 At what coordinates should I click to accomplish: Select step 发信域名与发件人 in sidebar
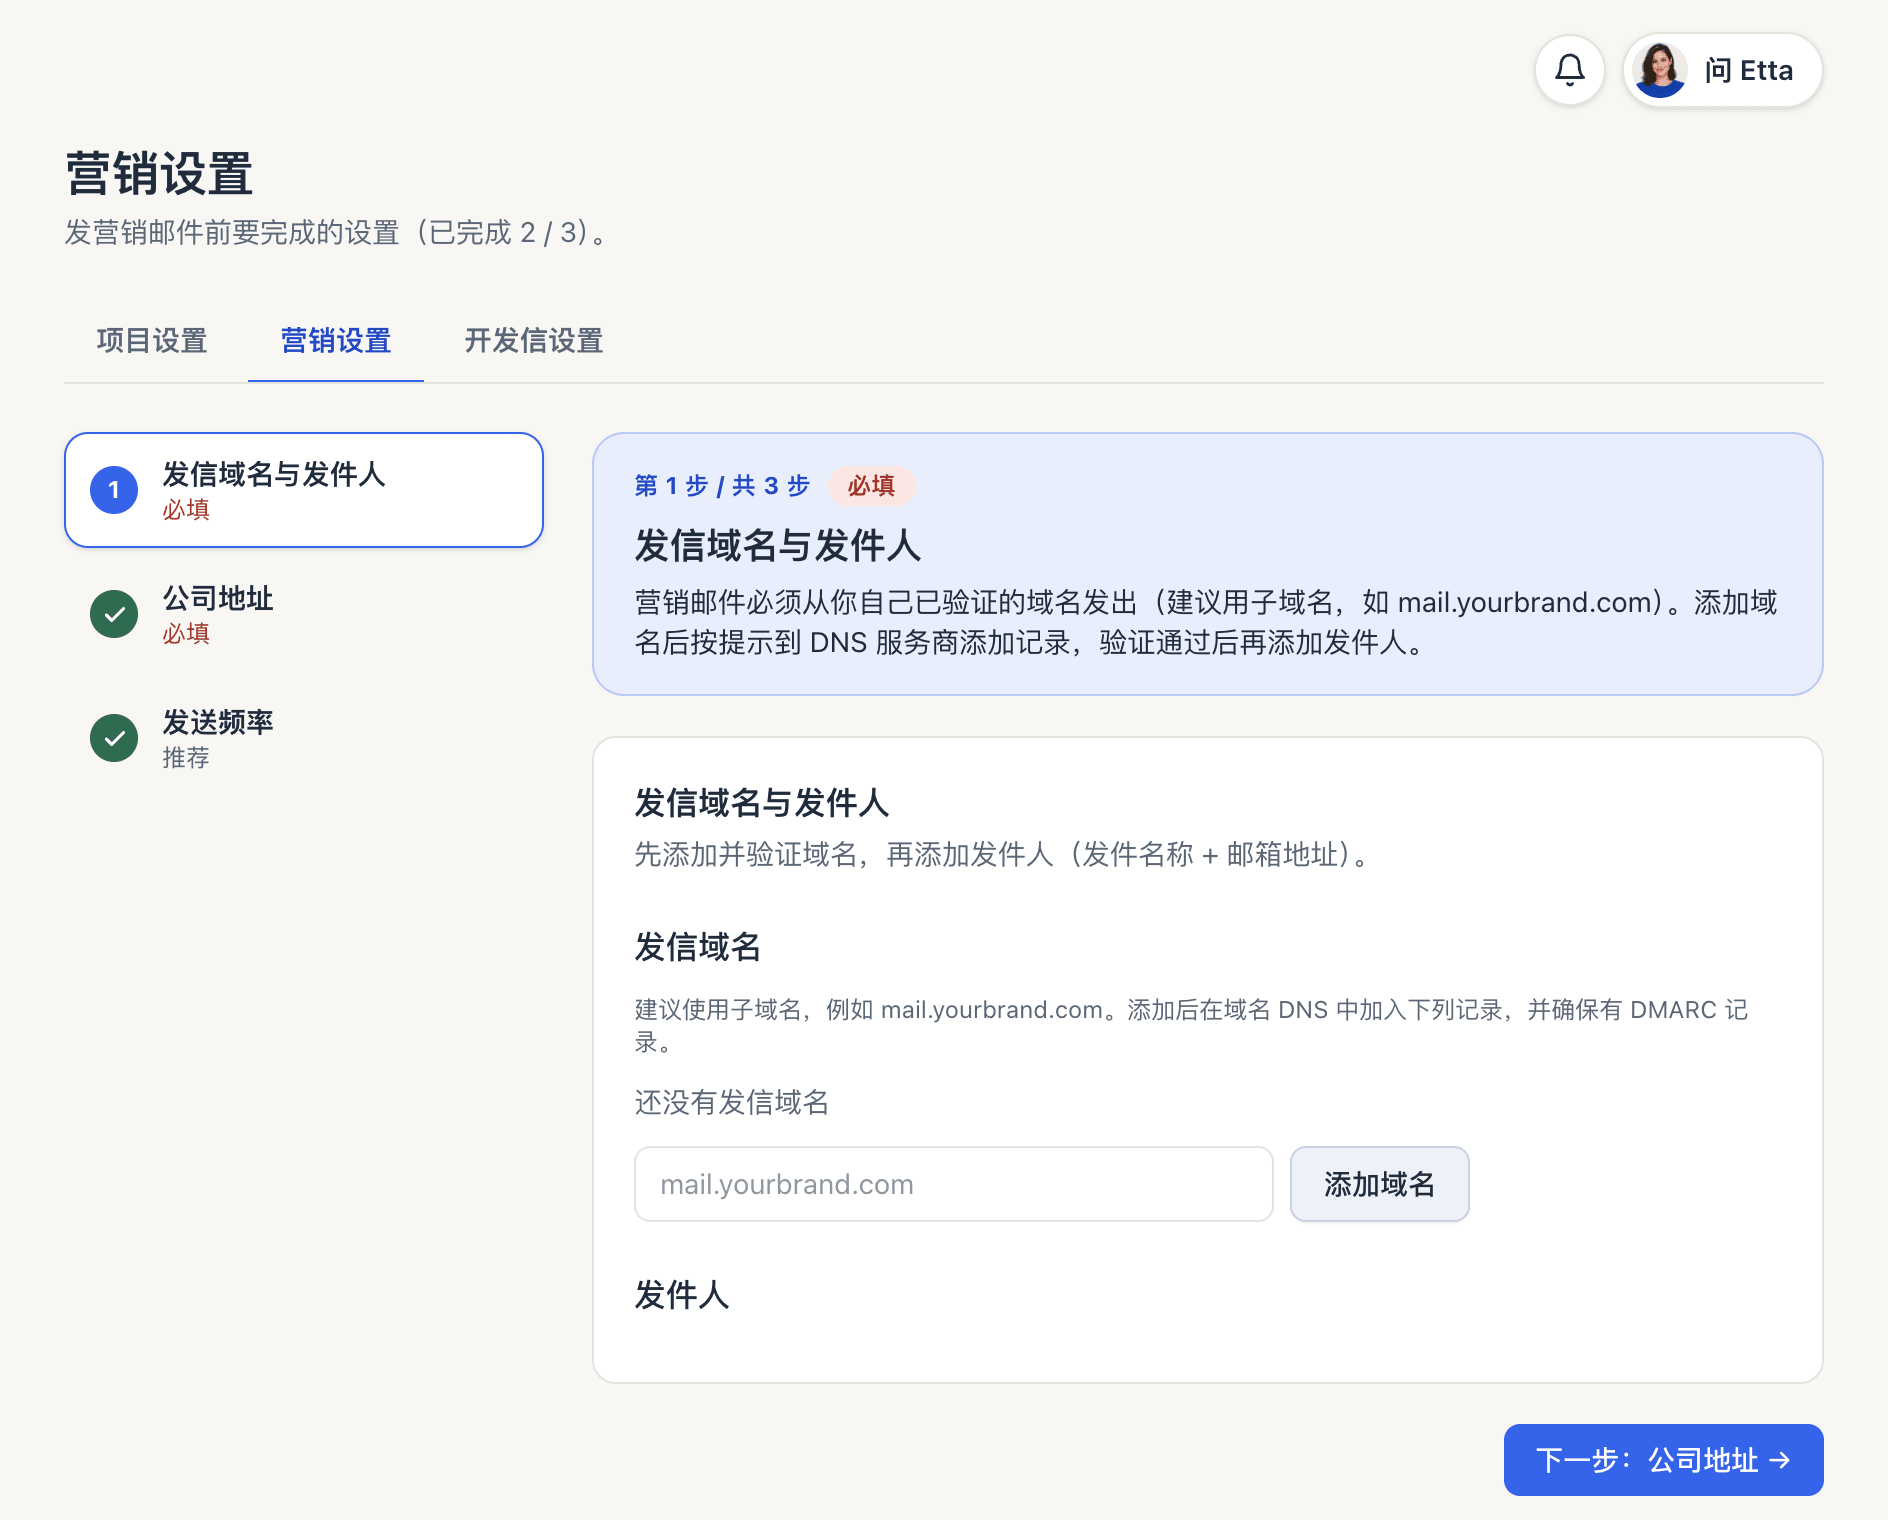point(304,490)
